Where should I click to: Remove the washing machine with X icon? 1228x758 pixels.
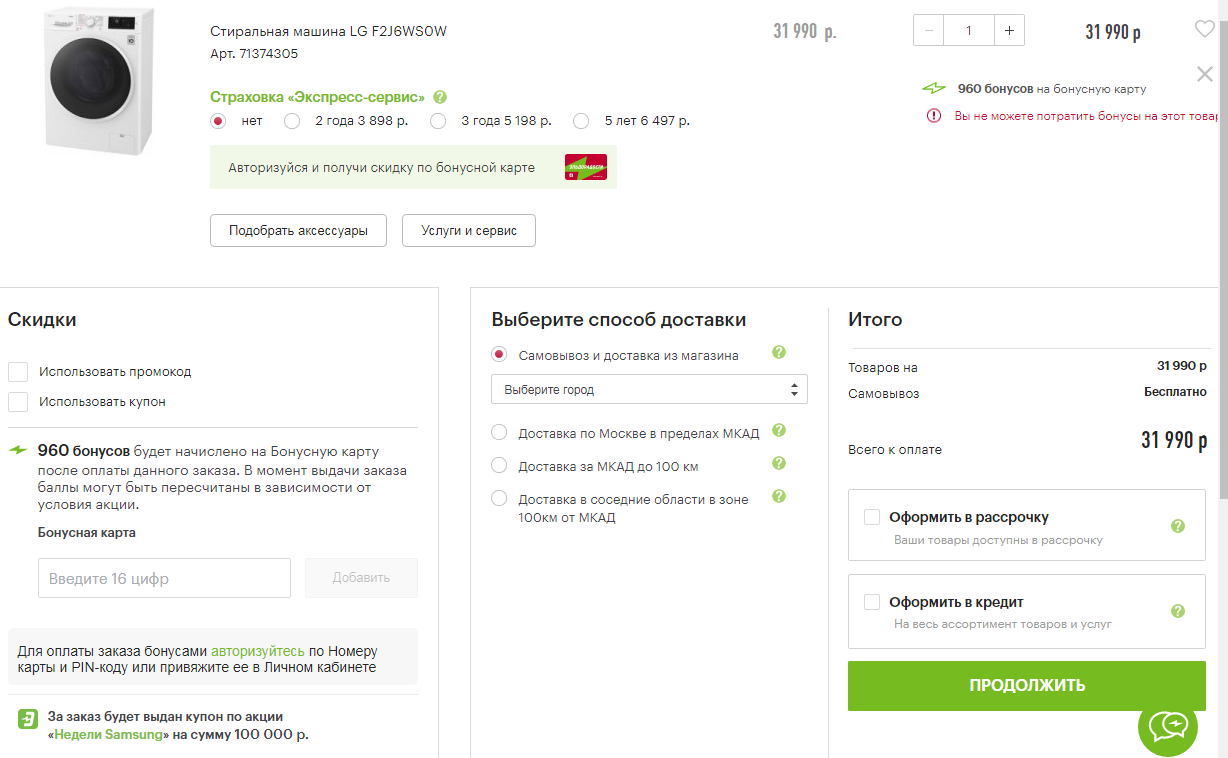click(x=1204, y=74)
